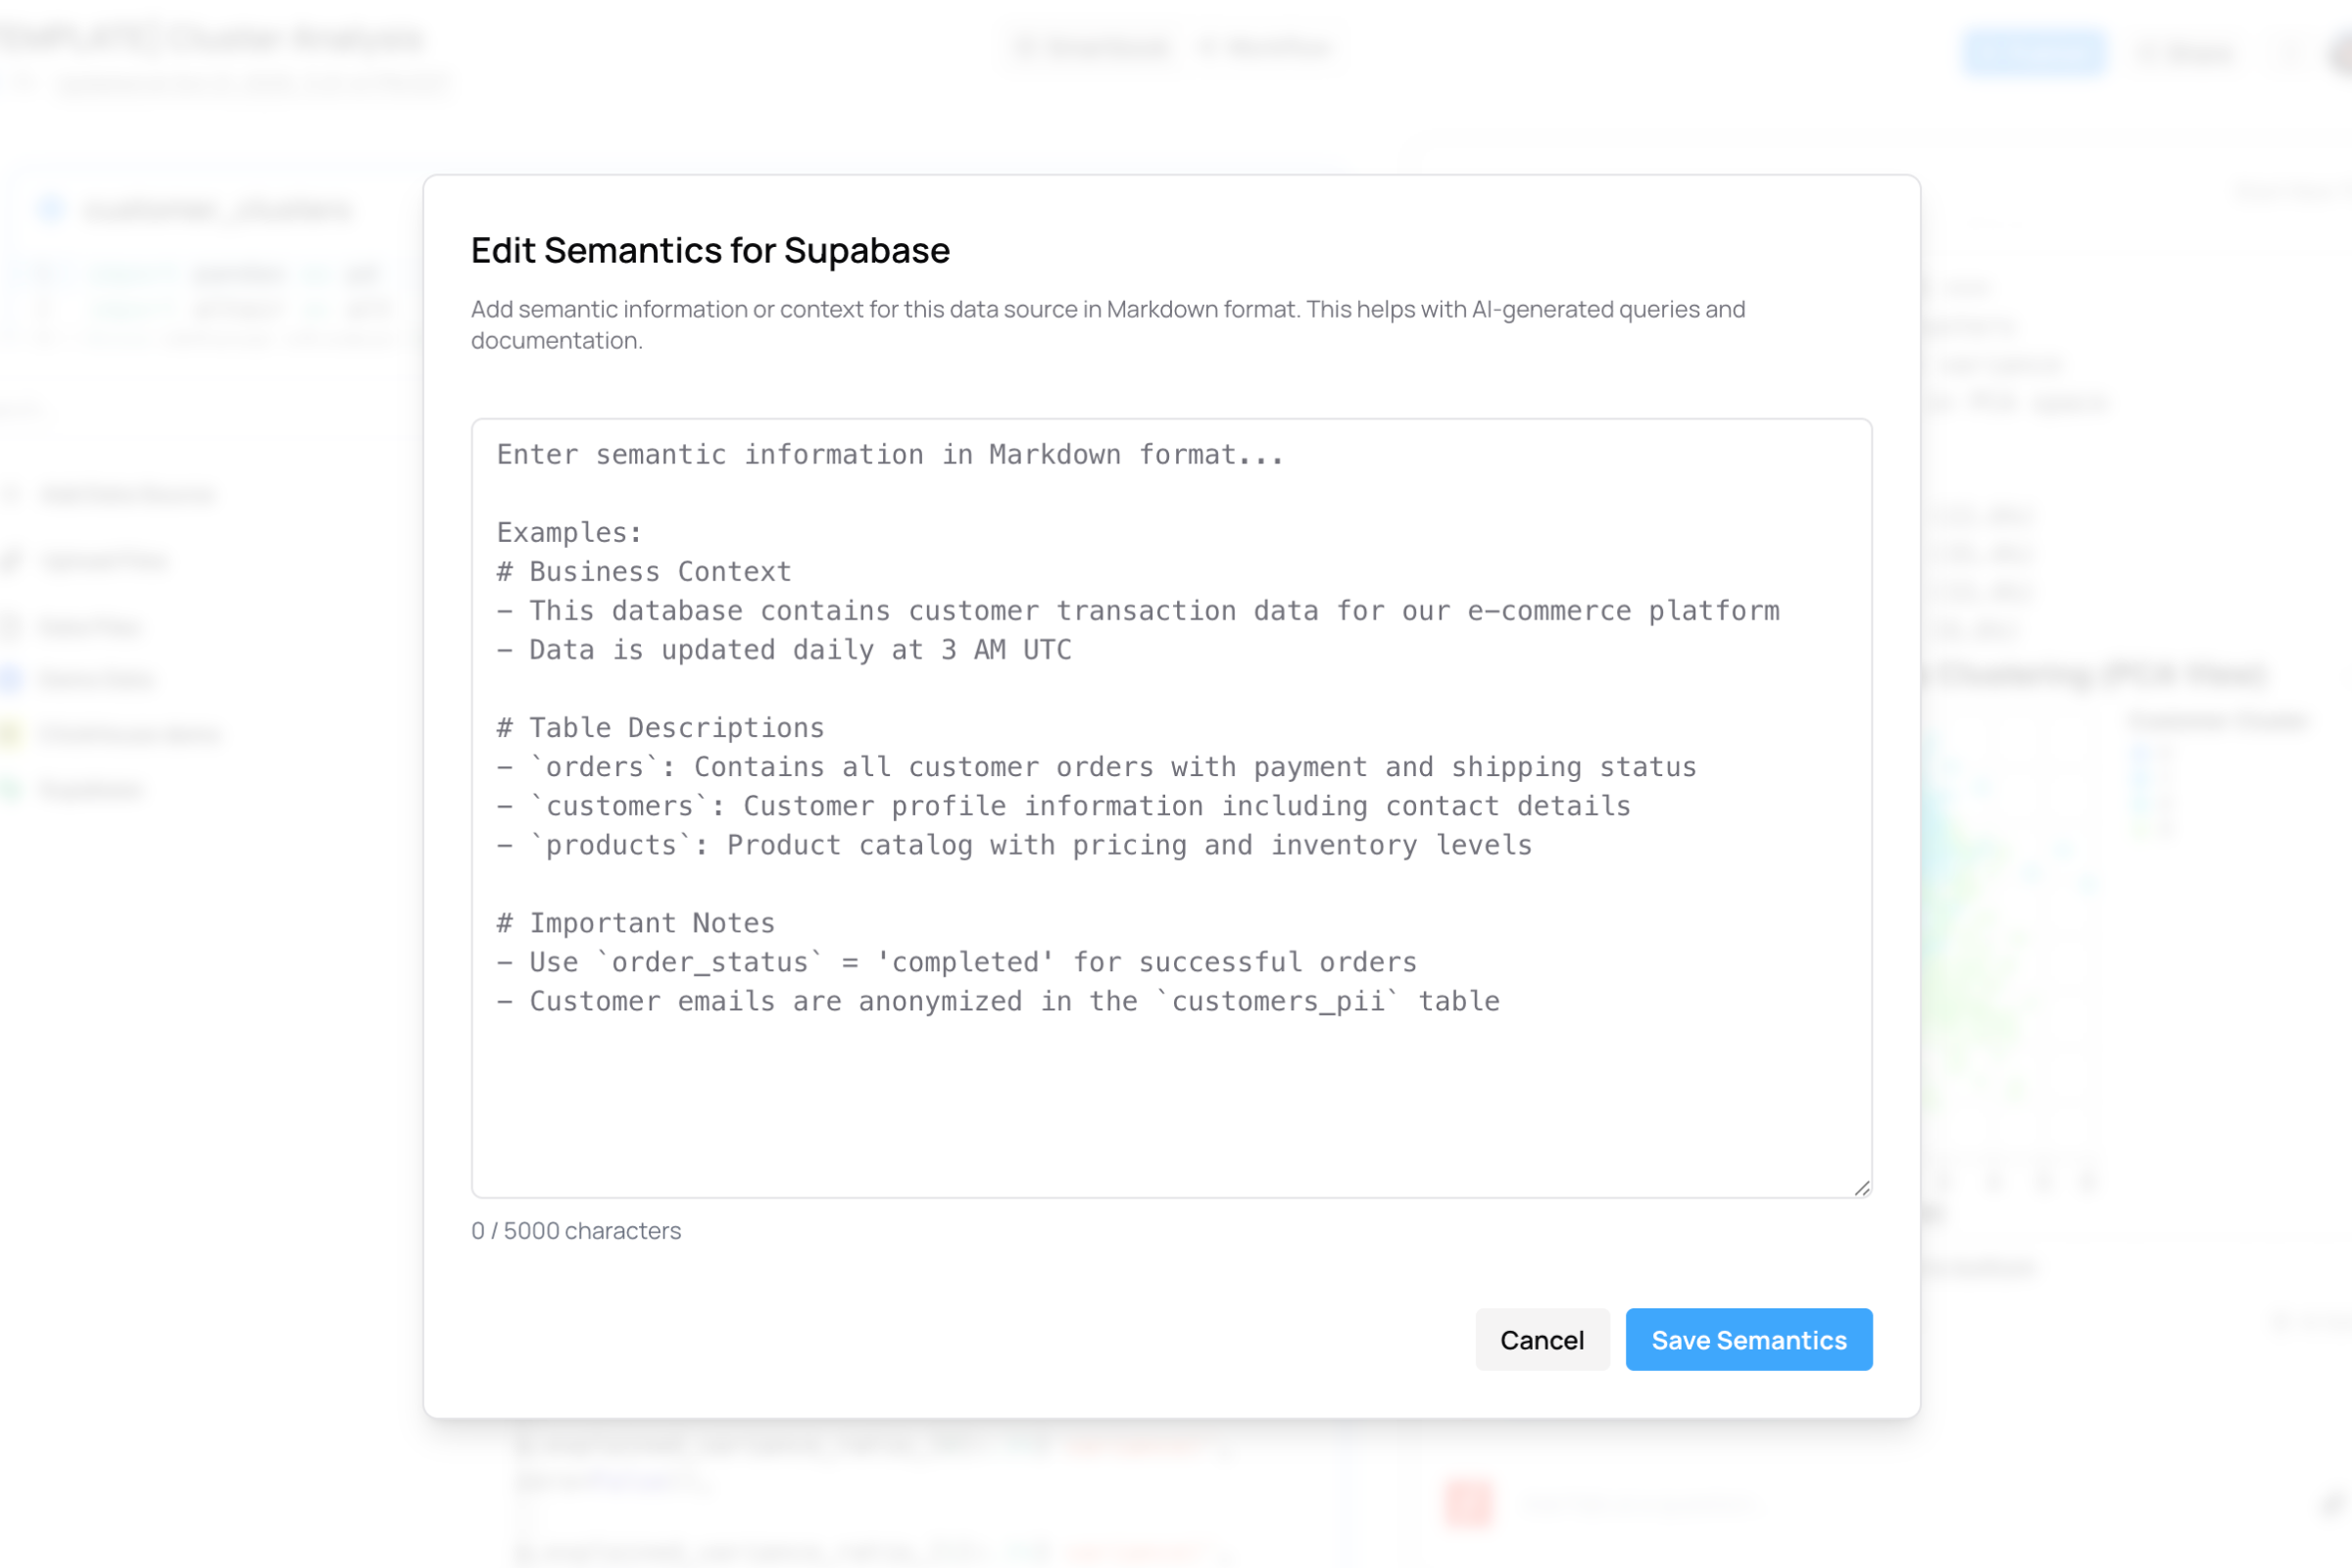Screen dimensions: 2352x1568
Task: Click the "0 / 5000 characters" counter text
Action: [x=576, y=1231]
